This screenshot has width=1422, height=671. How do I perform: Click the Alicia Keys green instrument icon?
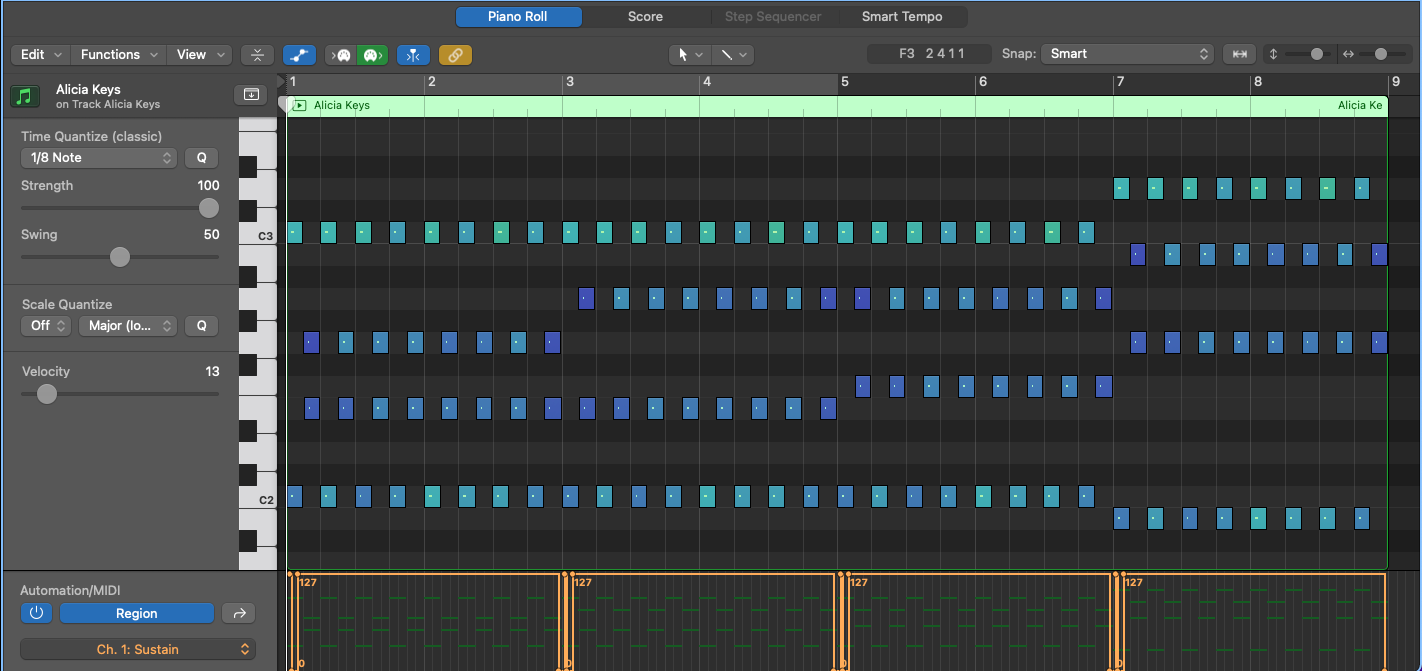(x=22, y=94)
